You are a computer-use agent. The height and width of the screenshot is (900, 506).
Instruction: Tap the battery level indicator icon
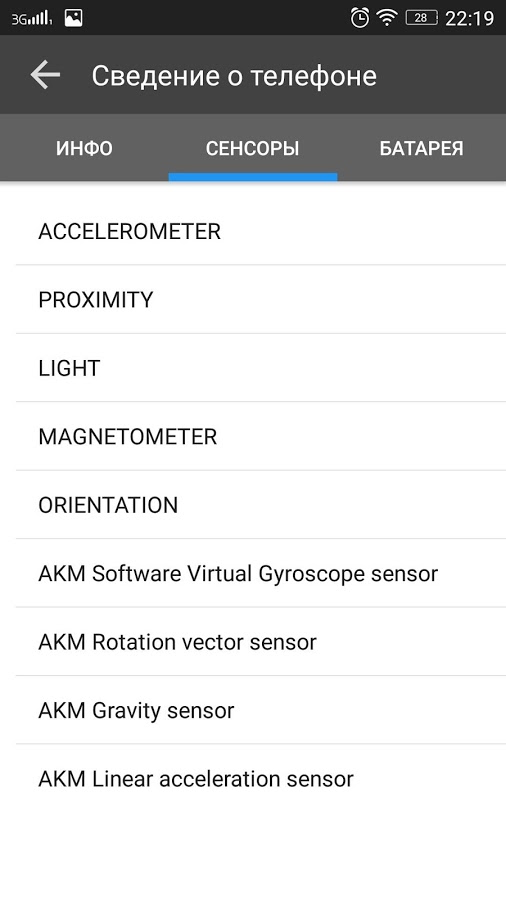422,18
